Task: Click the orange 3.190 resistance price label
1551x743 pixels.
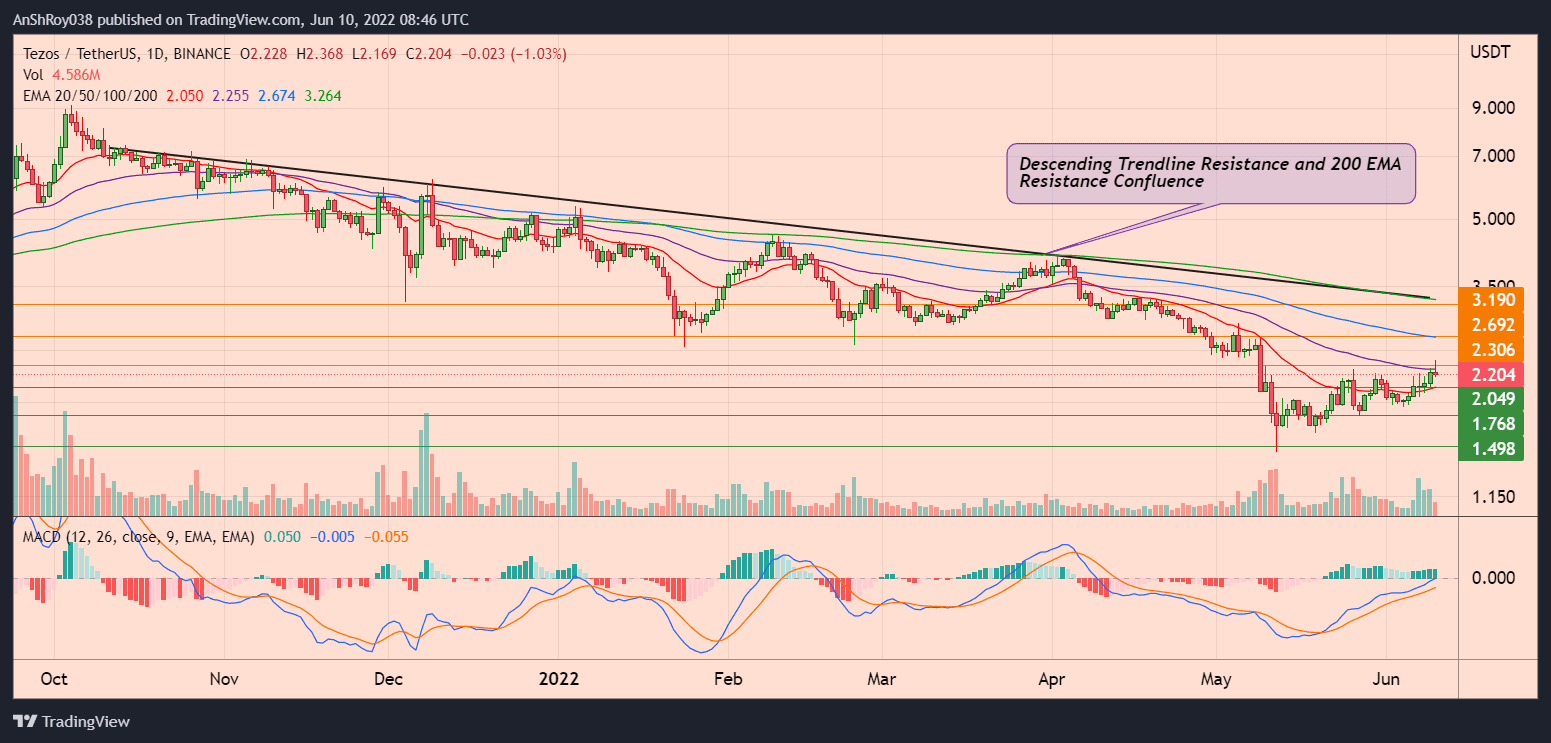Action: coord(1490,299)
